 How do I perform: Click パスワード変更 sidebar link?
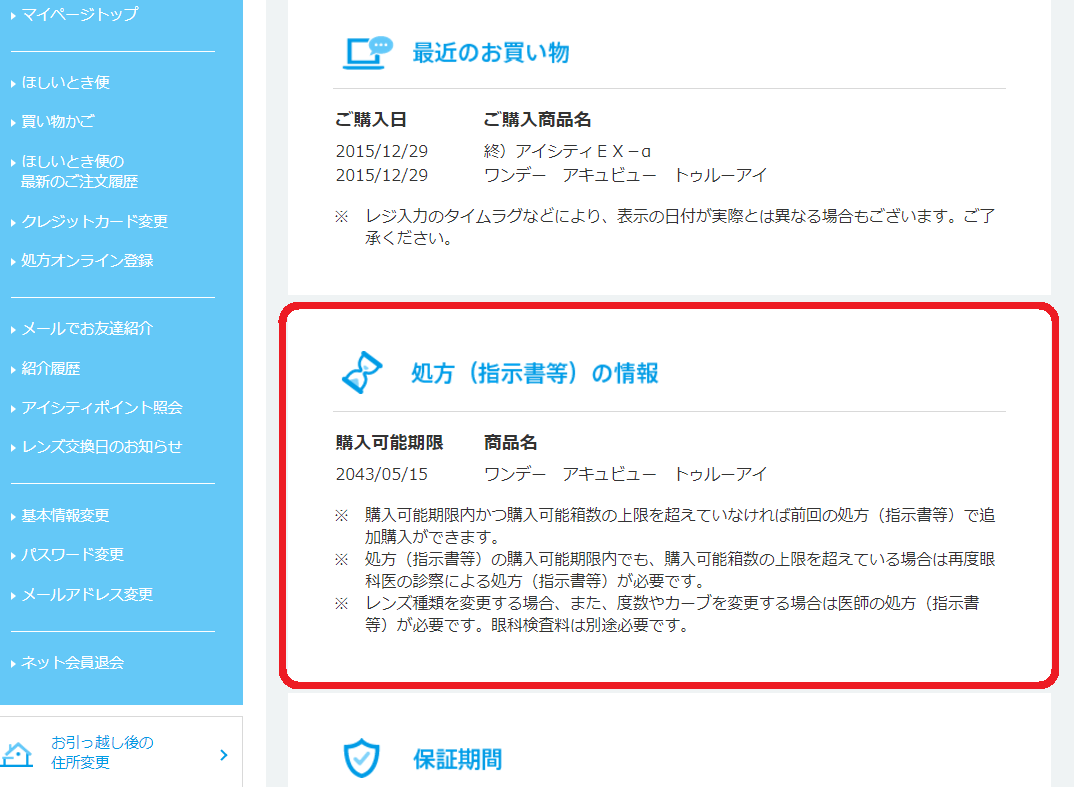coord(73,555)
